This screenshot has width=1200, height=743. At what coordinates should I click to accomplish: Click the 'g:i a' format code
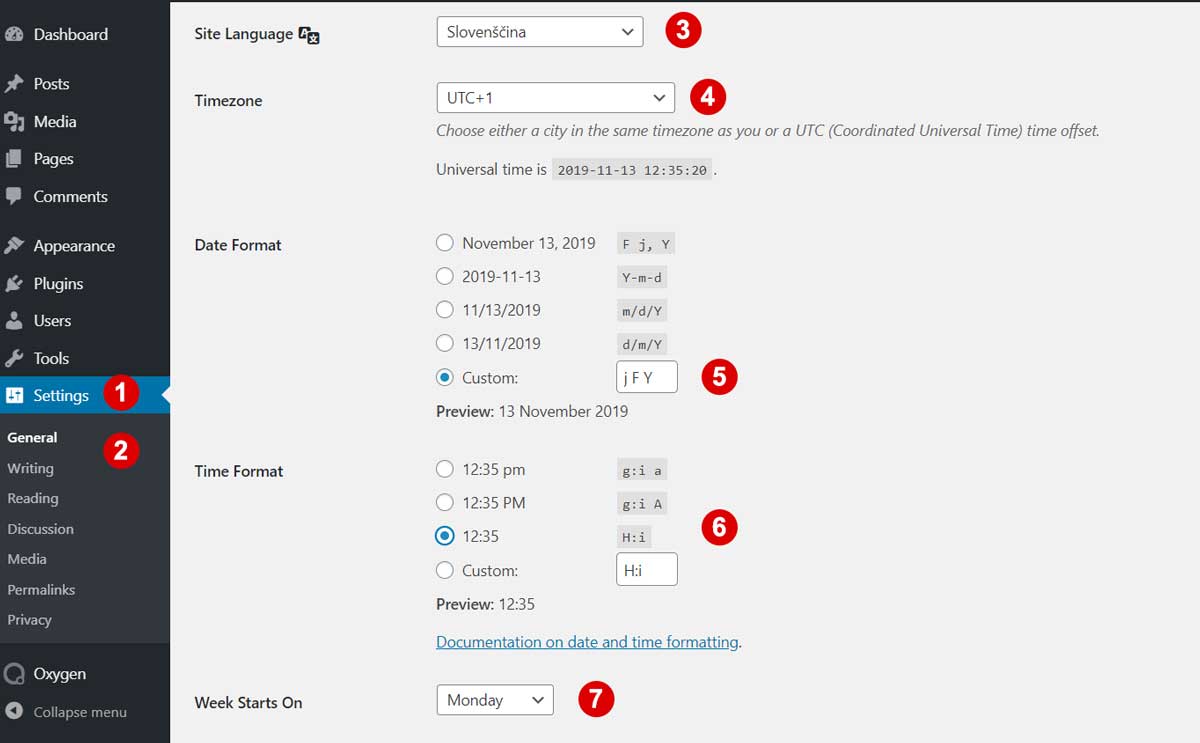pyautogui.click(x=642, y=470)
